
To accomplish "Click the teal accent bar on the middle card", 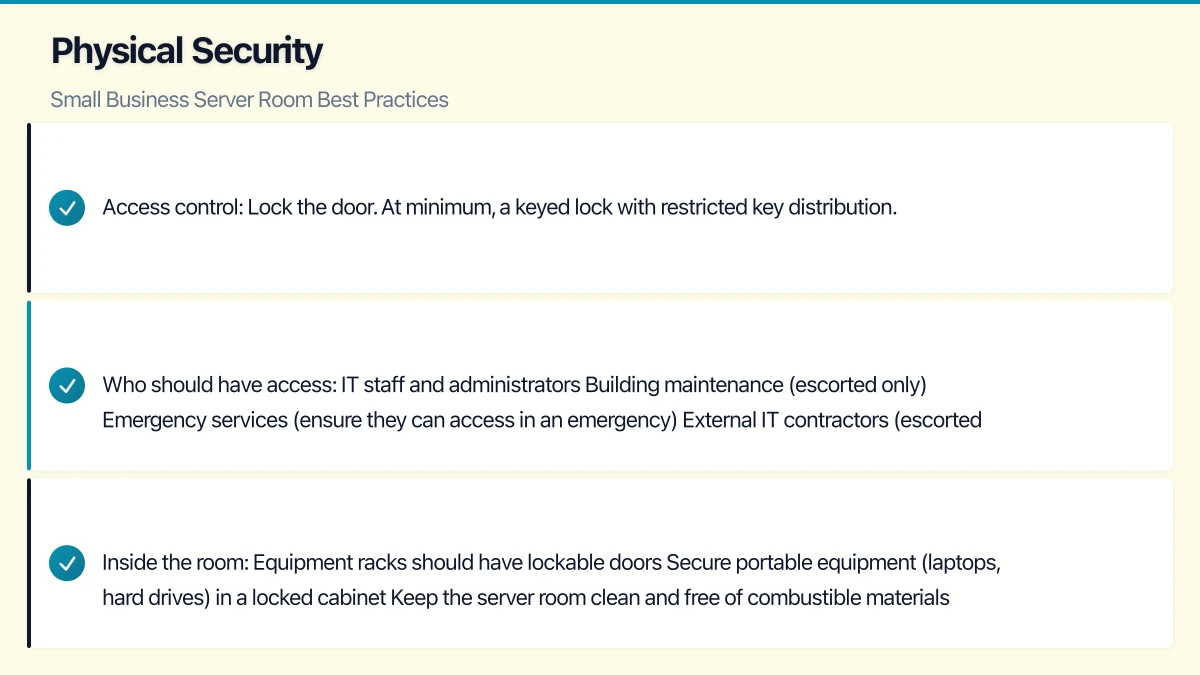I will (x=29, y=385).
